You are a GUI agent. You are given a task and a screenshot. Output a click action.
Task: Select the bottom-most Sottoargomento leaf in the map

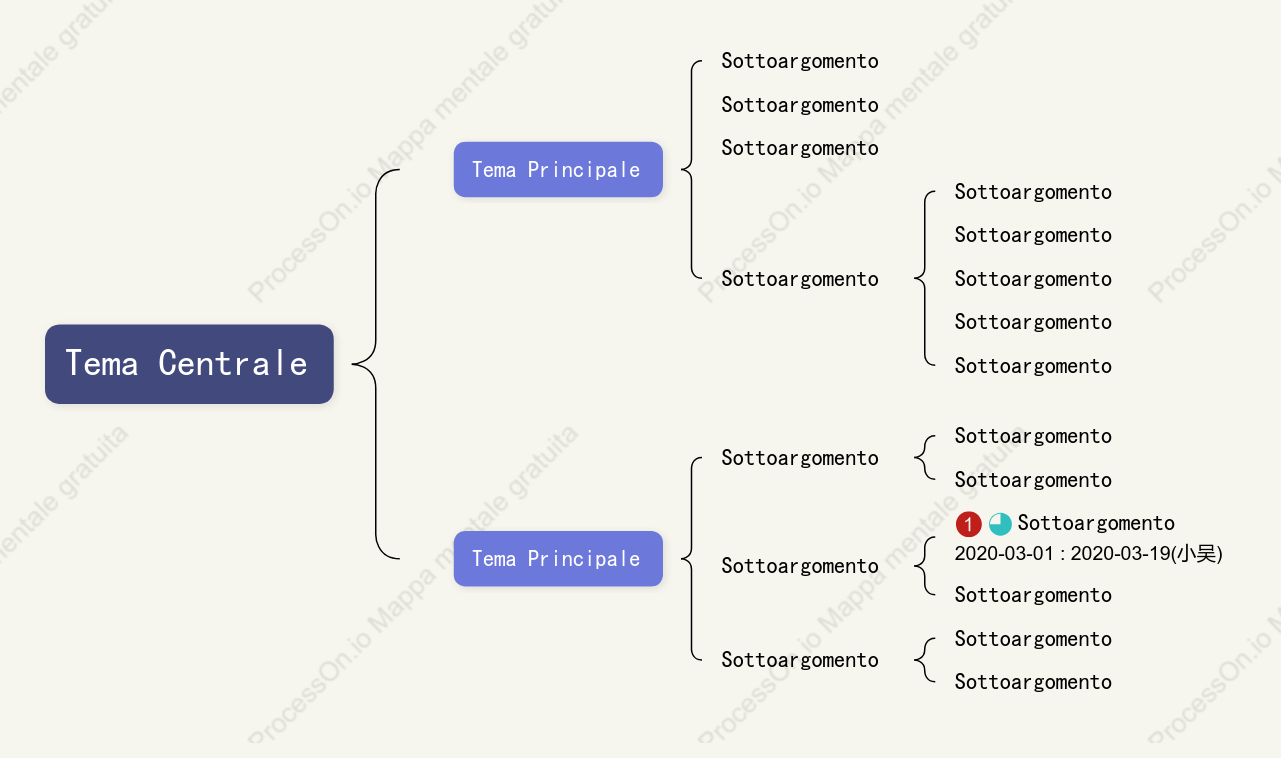coord(1033,682)
